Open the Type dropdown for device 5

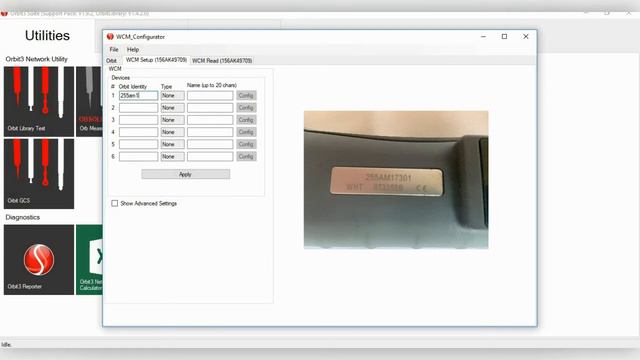tap(172, 144)
